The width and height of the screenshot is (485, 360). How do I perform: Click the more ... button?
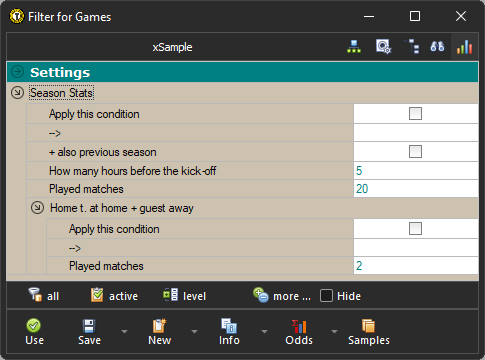point(282,296)
